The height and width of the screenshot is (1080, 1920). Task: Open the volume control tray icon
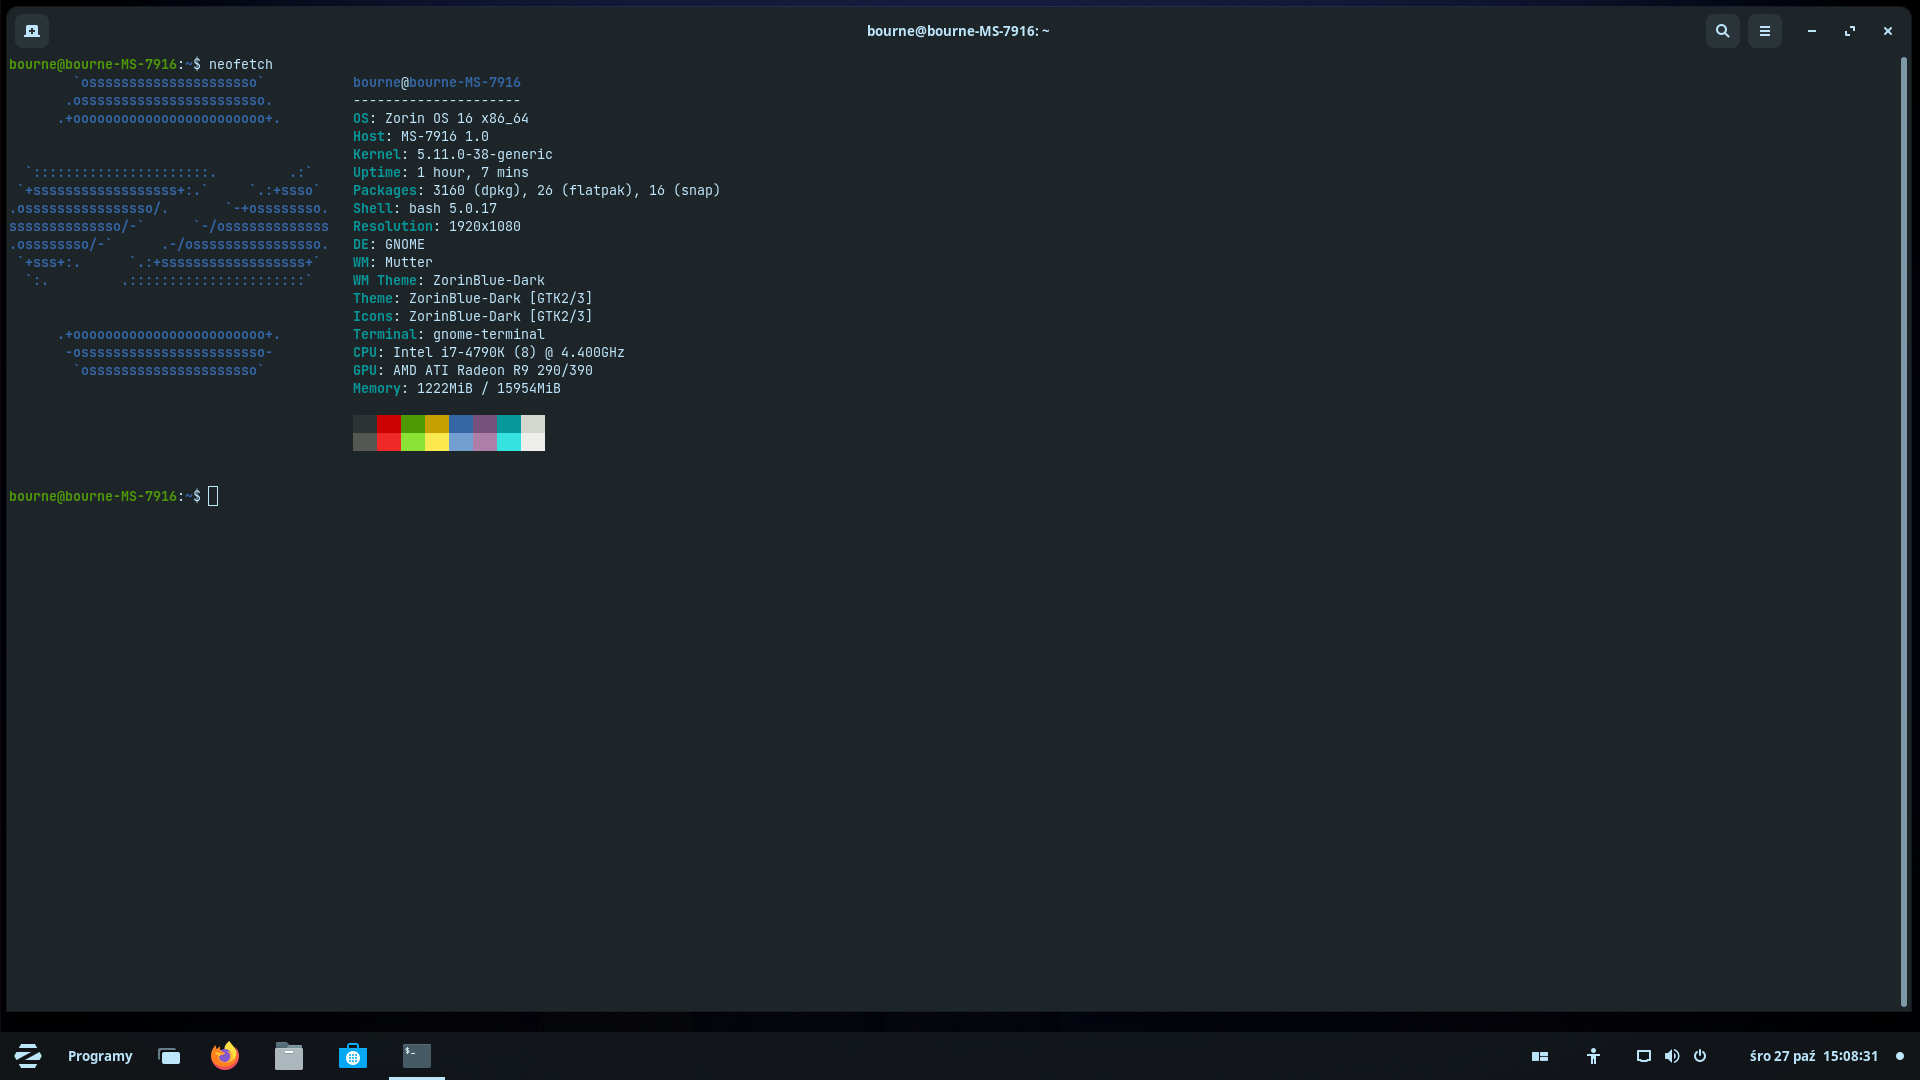(x=1671, y=1056)
